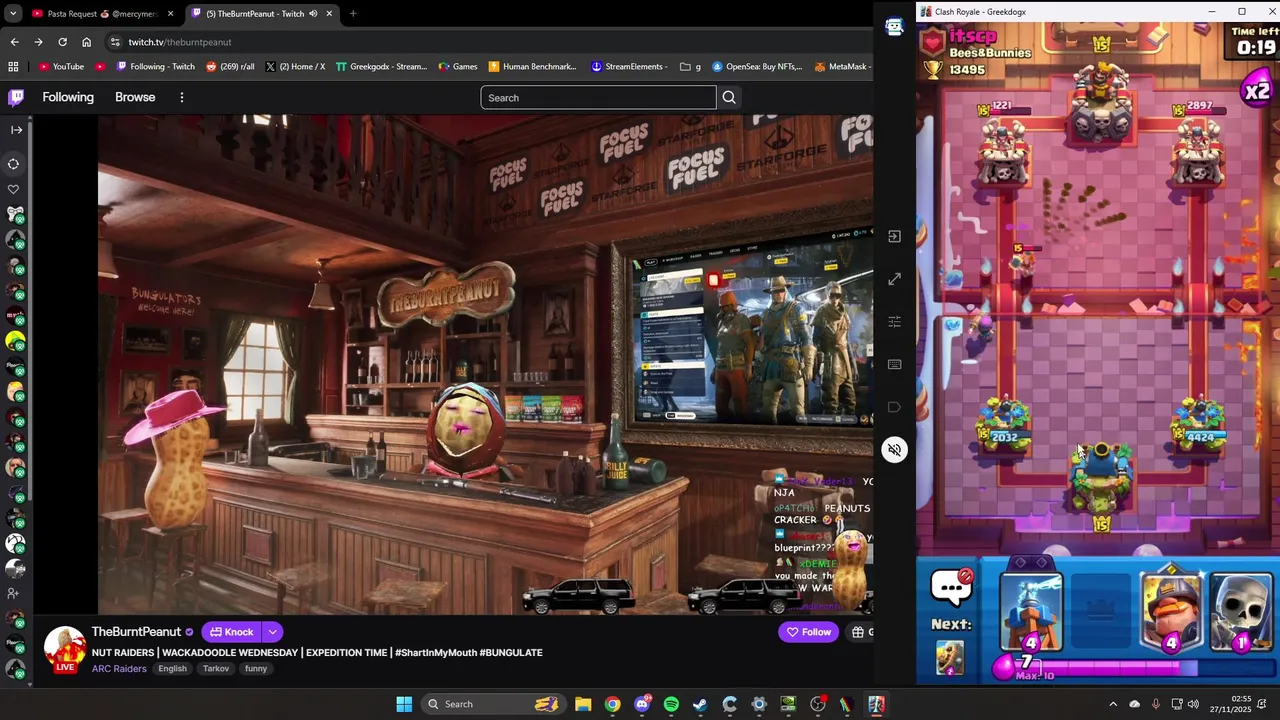
Task: Open Clash Royale emote chat bubble
Action: pos(951,586)
